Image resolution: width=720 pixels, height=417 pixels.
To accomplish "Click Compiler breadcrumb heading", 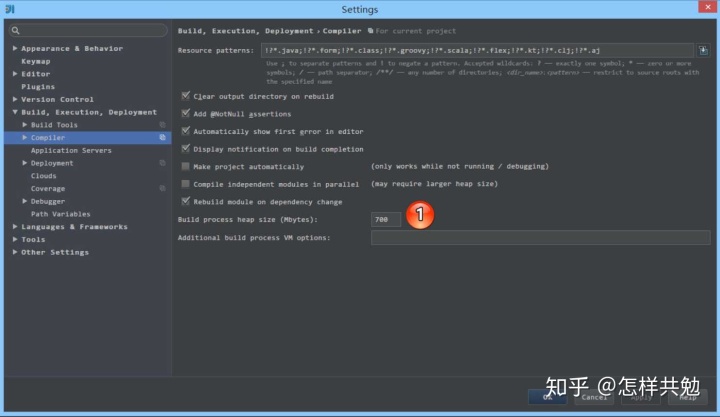I will (342, 31).
